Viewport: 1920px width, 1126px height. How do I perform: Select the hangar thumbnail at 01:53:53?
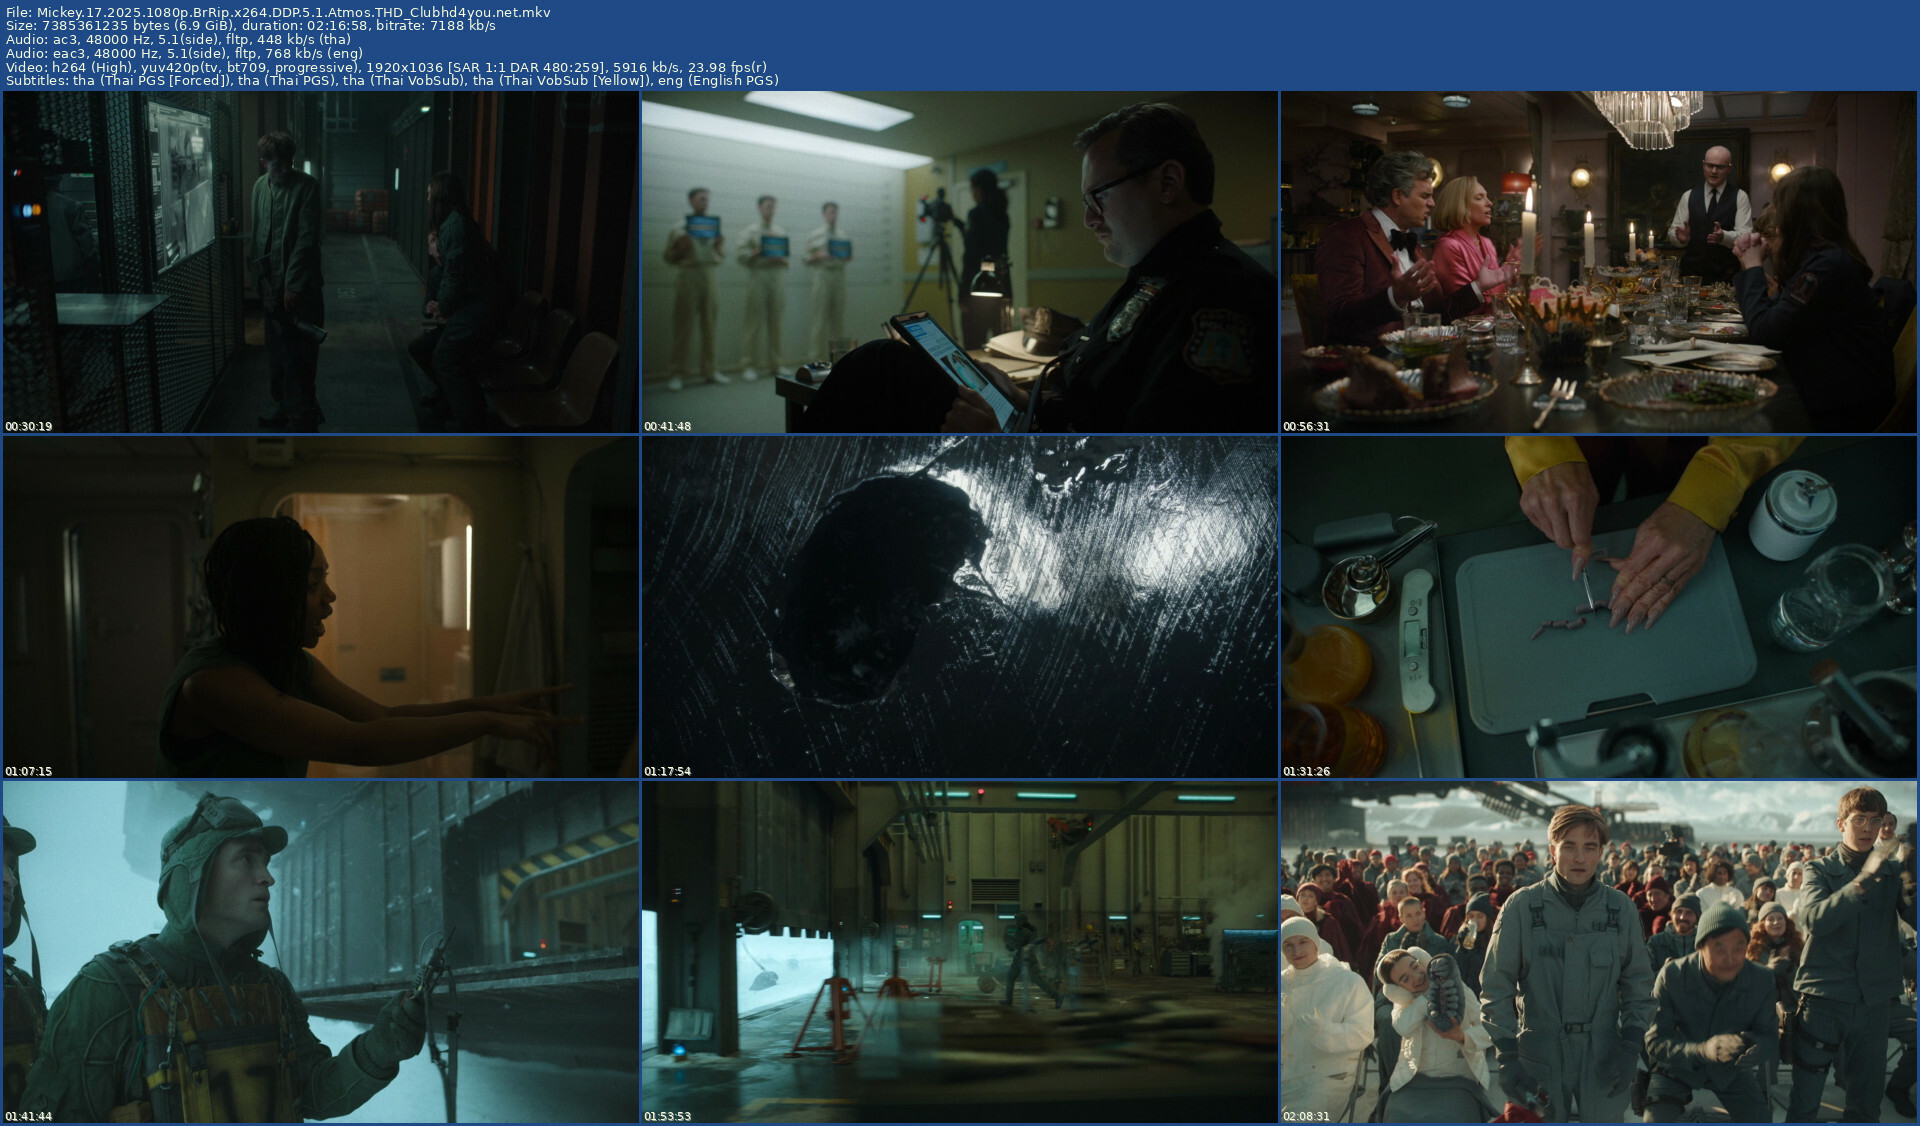[960, 952]
